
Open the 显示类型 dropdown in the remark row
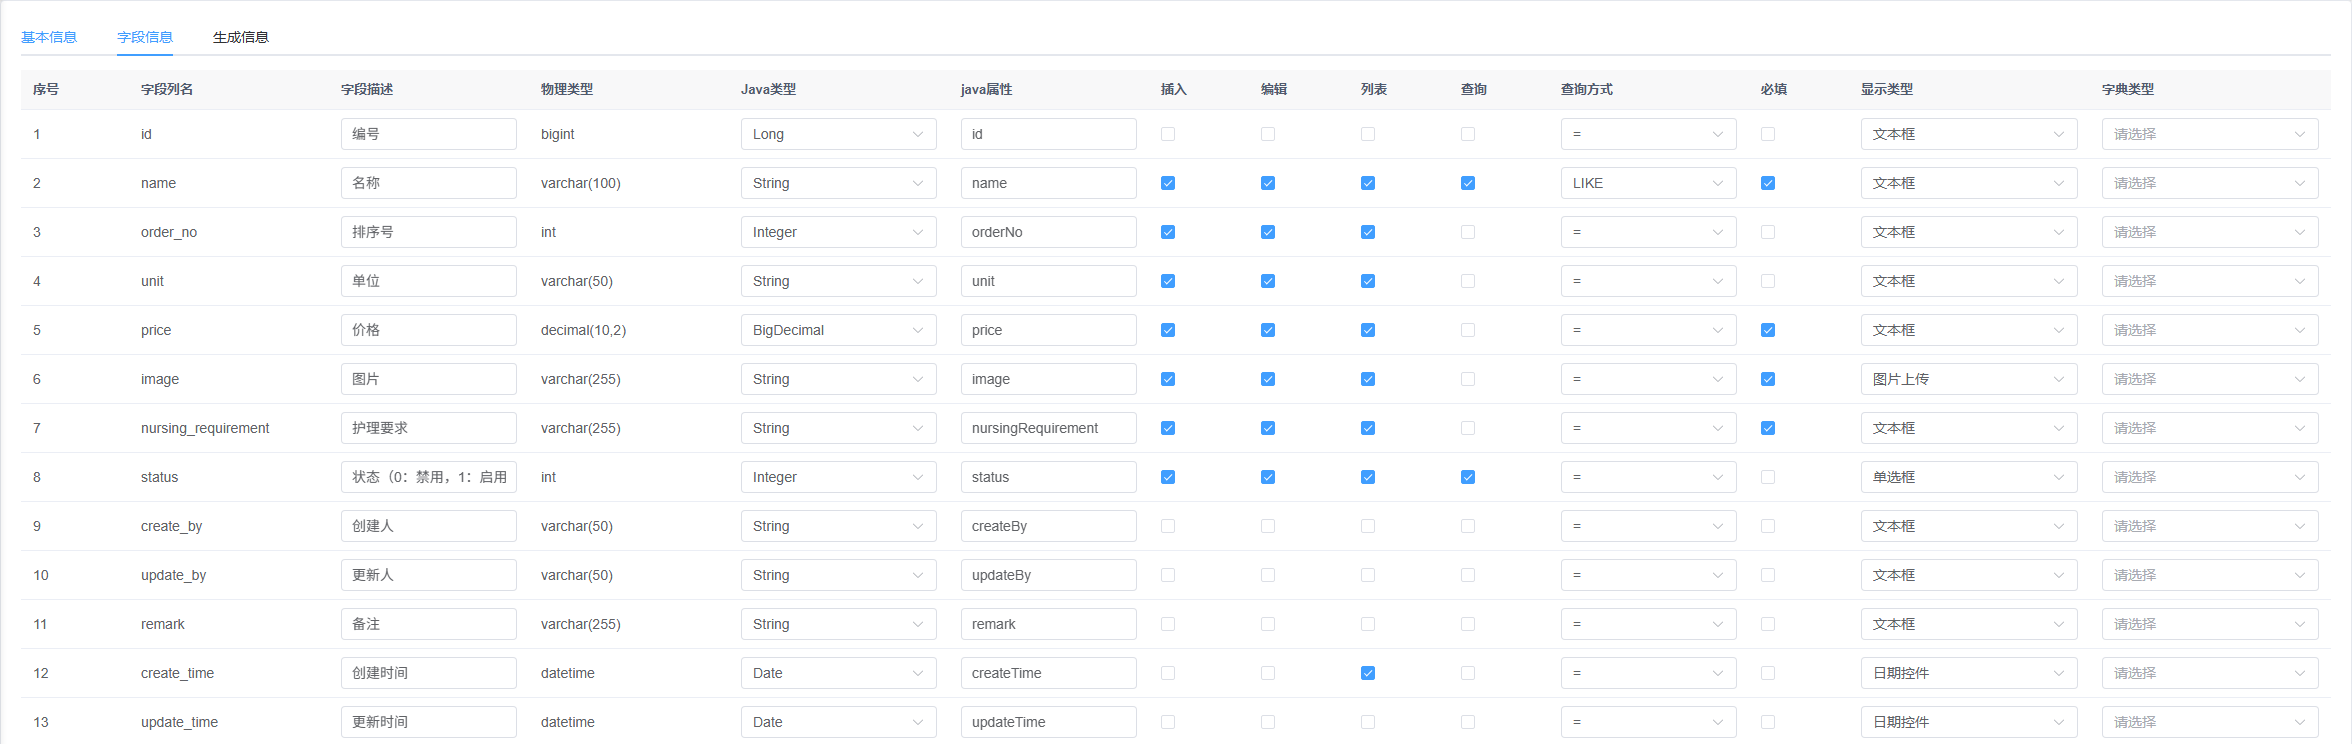tap(1969, 624)
